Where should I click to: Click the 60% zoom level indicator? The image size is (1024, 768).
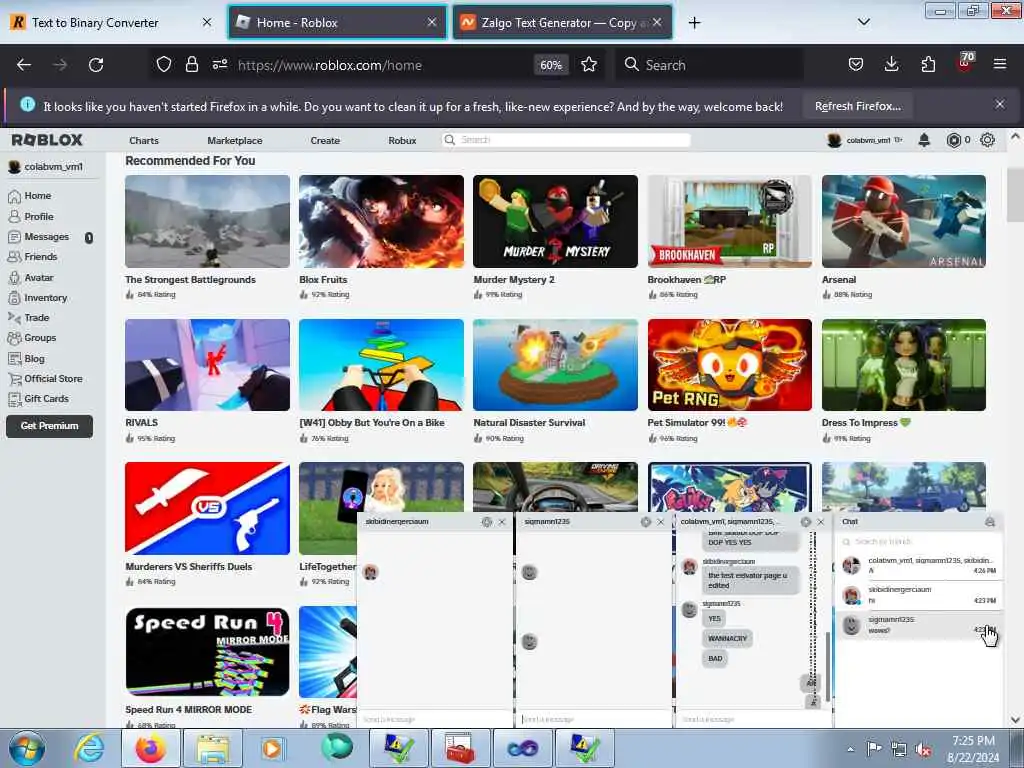[551, 65]
